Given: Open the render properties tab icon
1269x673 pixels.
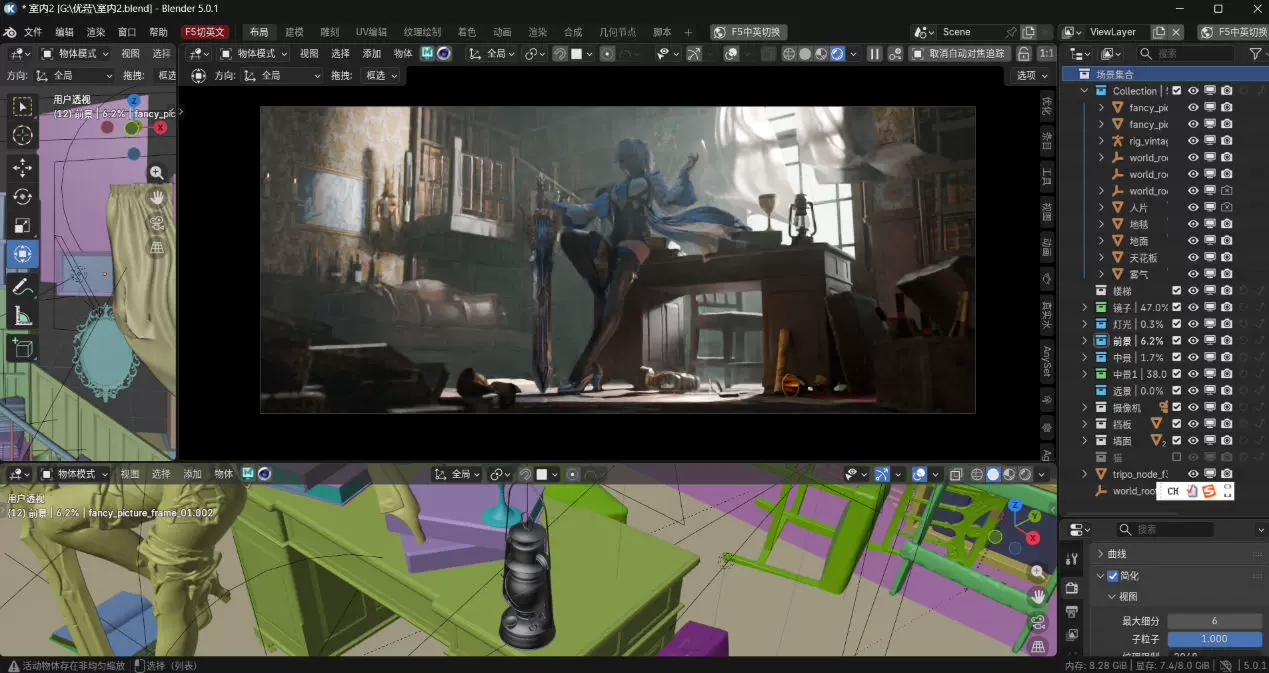Looking at the screenshot, I should [1071, 587].
